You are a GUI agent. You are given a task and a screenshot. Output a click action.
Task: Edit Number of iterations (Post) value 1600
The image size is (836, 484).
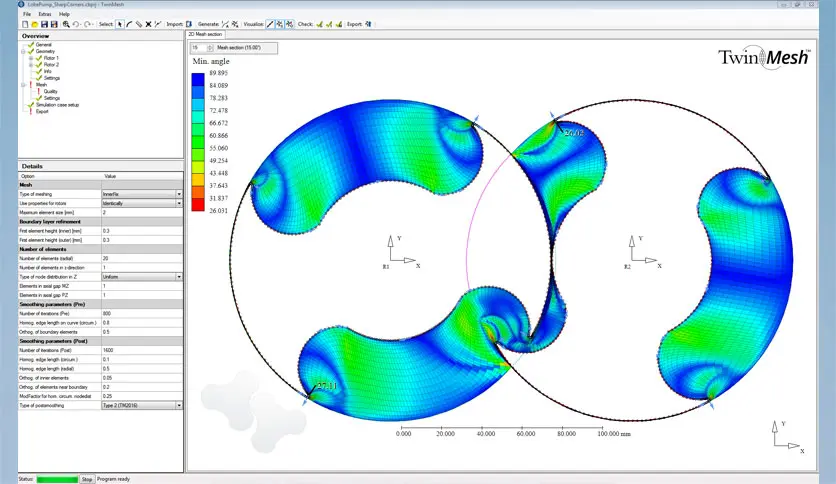pyautogui.click(x=142, y=350)
